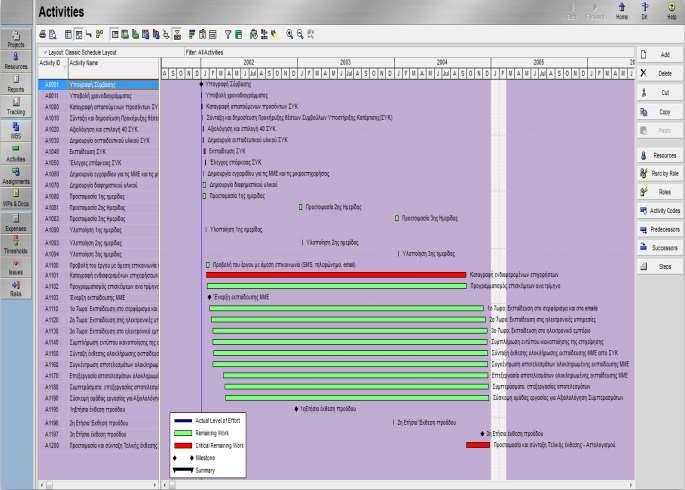685x490 pixels.
Task: Select activity row A0001
Action: click(x=99, y=84)
